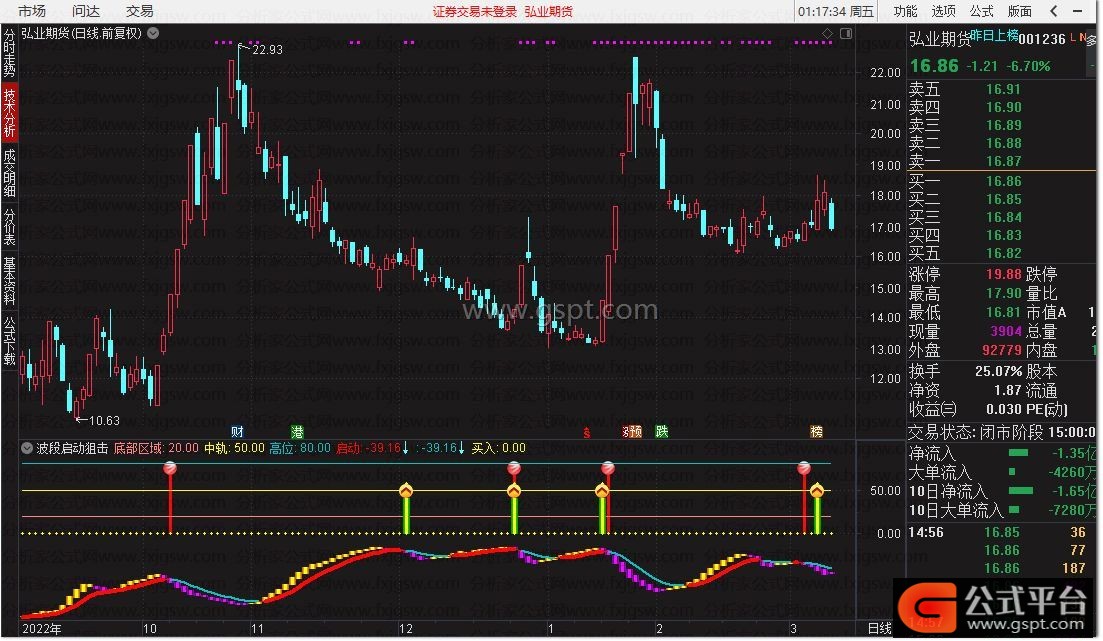This screenshot has height=641, width=1103.
Task: Open the 选项 menu
Action: (x=943, y=11)
